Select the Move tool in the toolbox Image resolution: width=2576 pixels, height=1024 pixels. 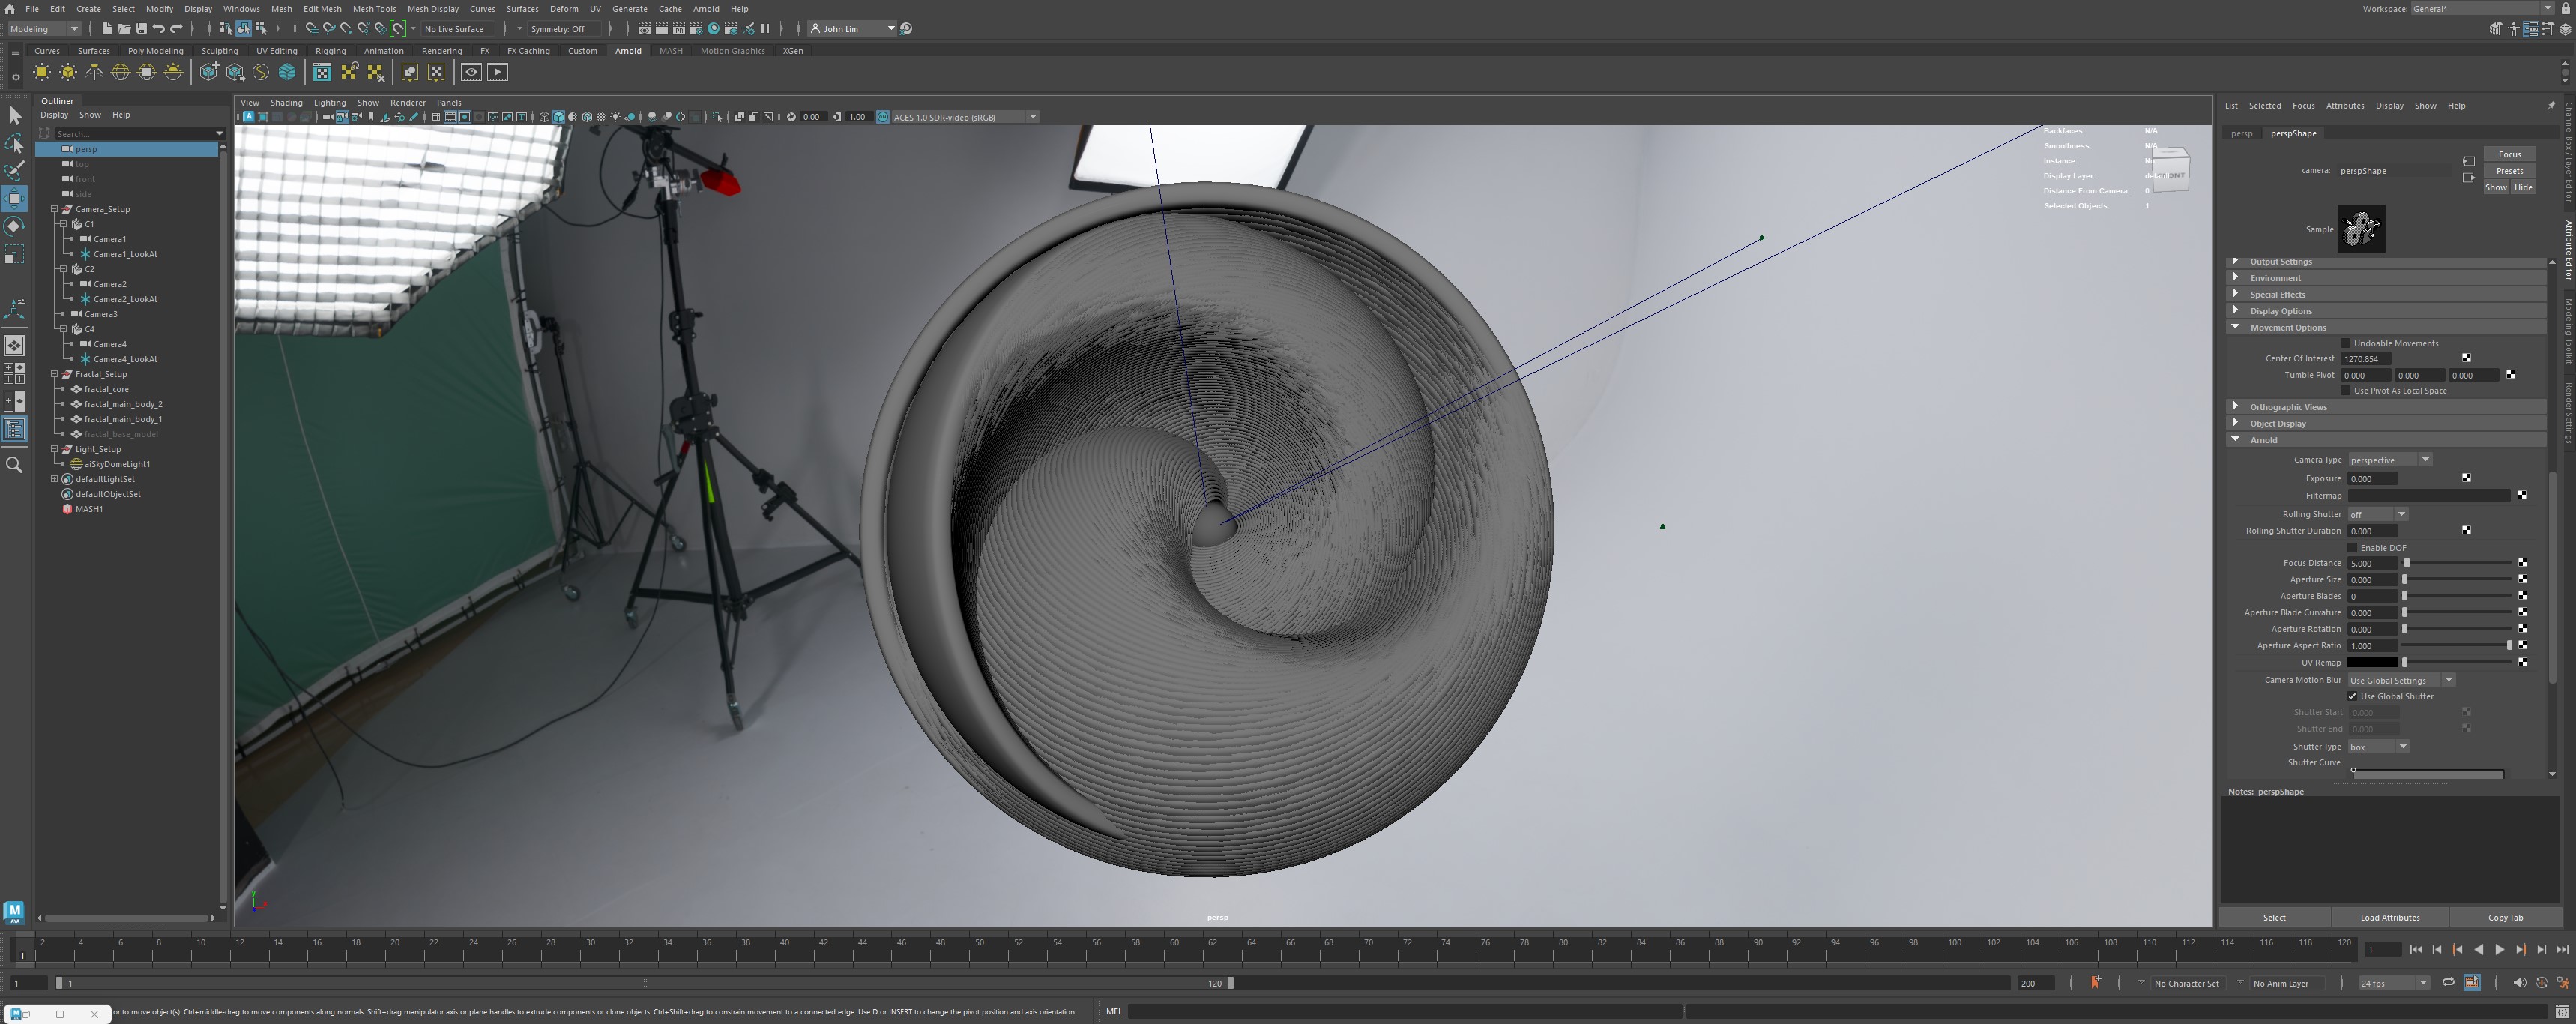pyautogui.click(x=14, y=198)
